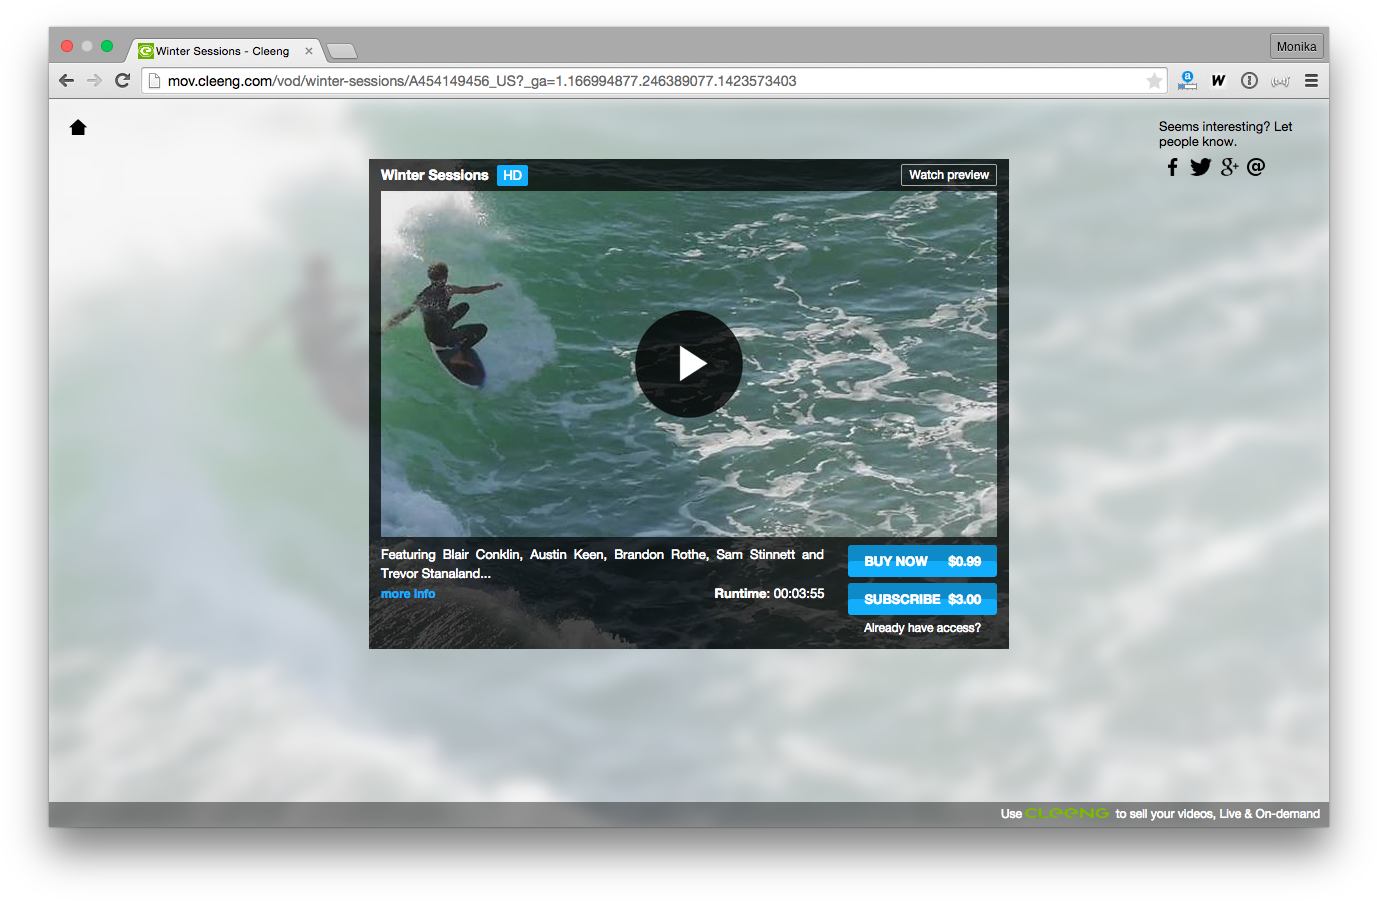
Task: Click the Cleeng logo in the footer
Action: (x=1067, y=814)
